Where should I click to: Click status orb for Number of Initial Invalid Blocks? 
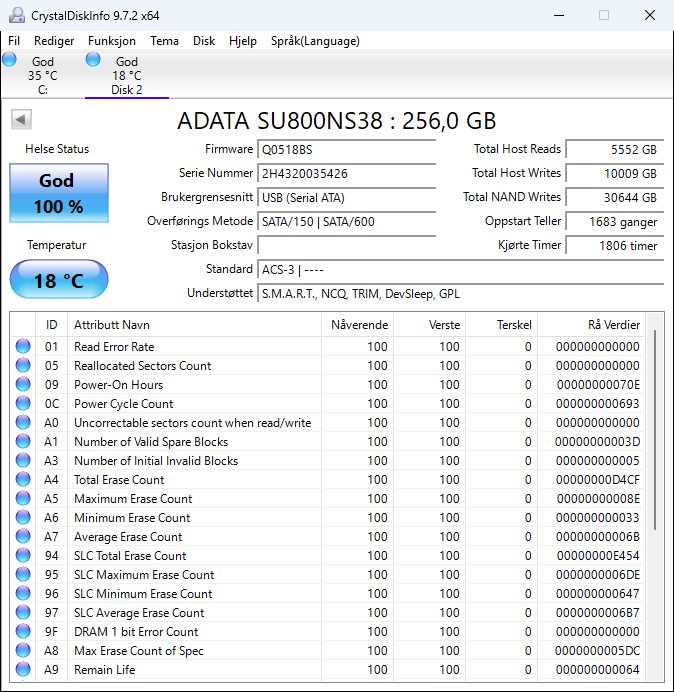[23, 460]
